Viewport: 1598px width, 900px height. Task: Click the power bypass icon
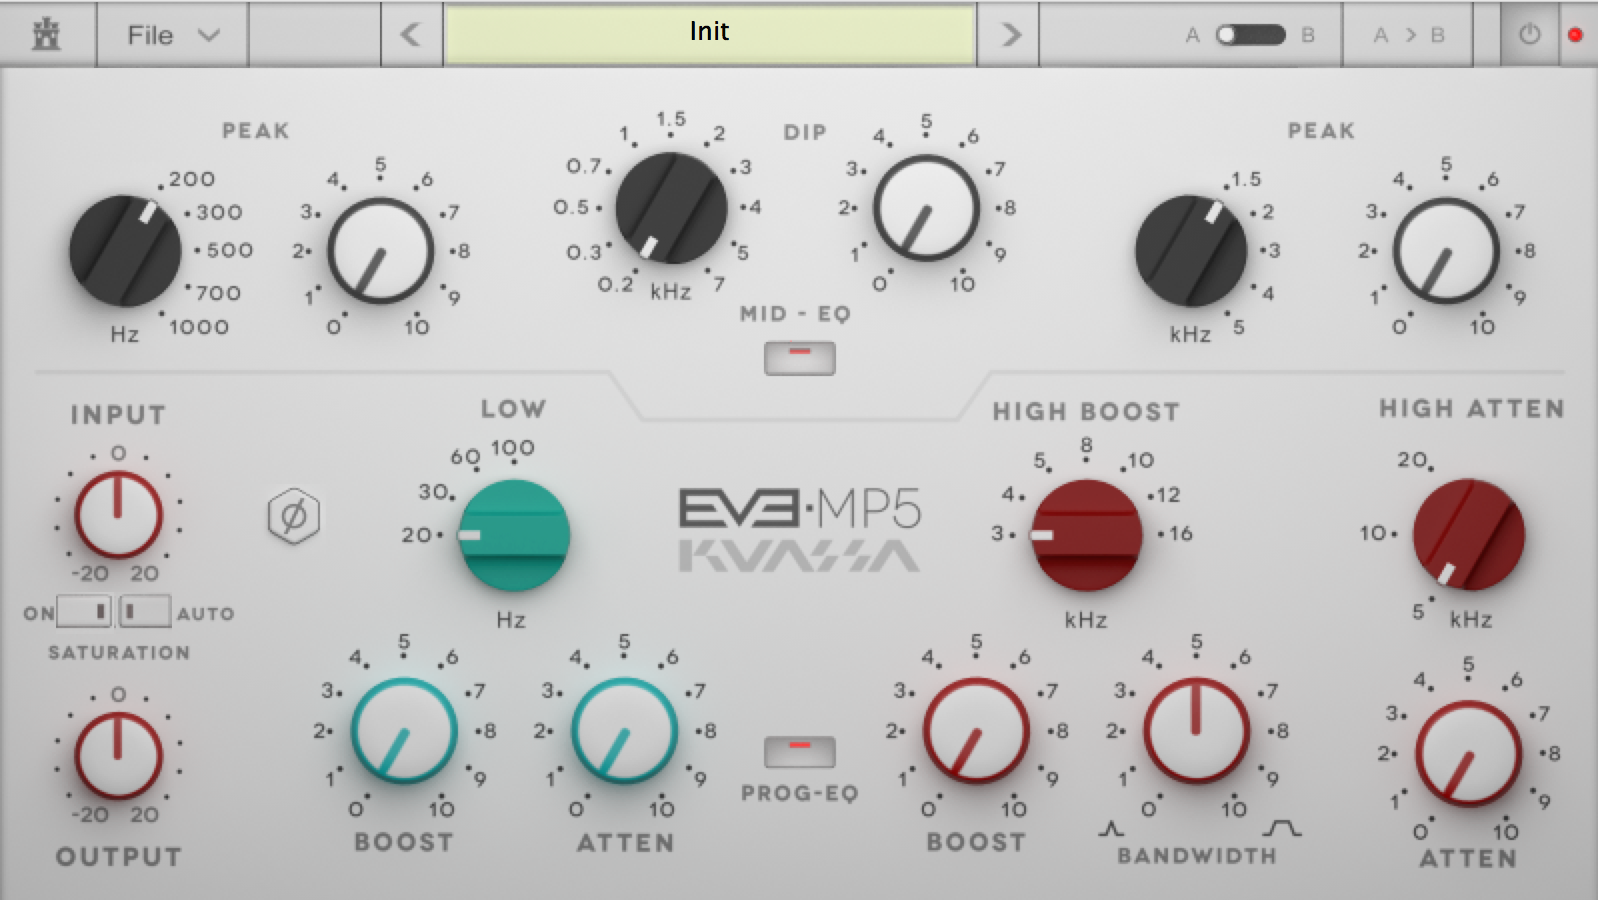point(1529,35)
